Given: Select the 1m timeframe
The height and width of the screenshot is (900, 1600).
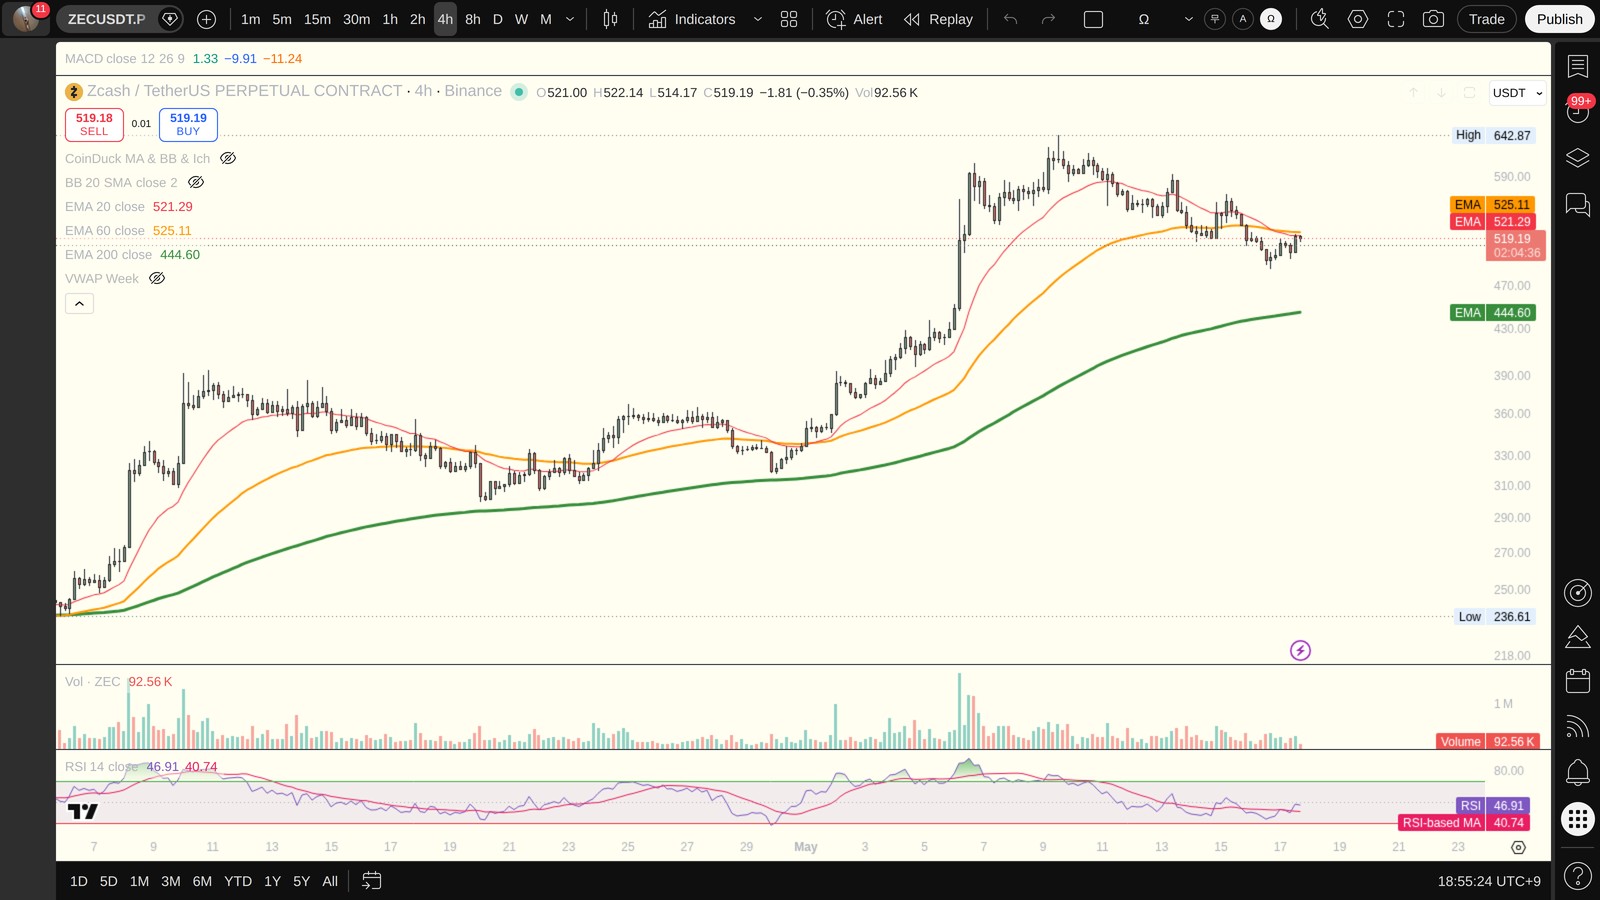Looking at the screenshot, I should [250, 19].
